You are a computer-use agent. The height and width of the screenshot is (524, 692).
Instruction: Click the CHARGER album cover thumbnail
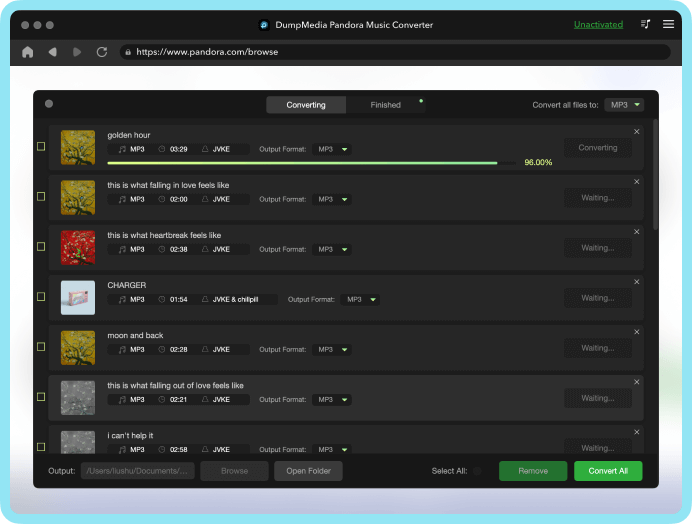pos(78,298)
